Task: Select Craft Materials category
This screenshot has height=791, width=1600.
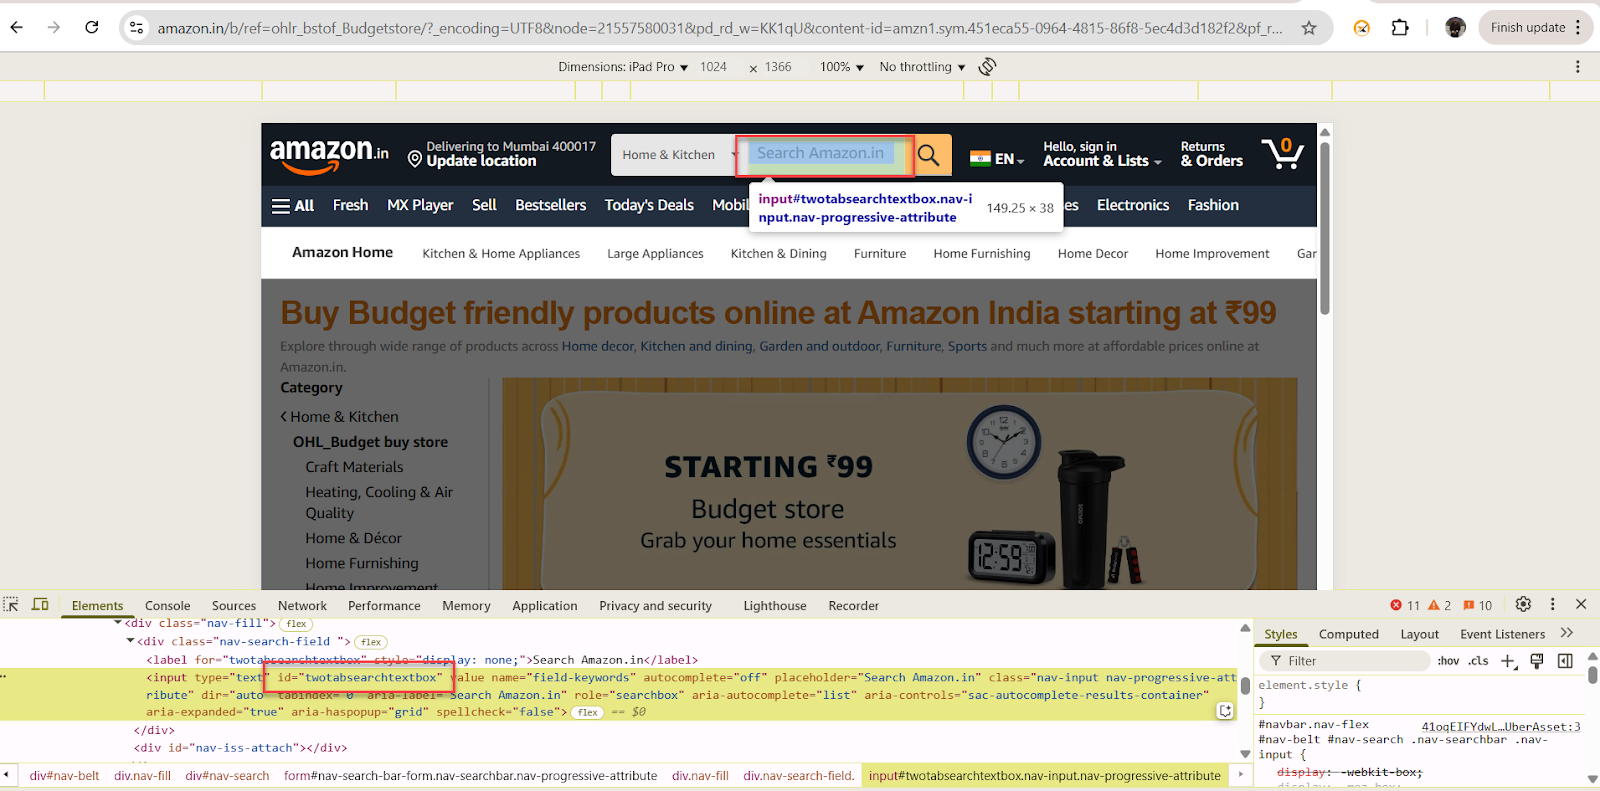Action: [354, 467]
